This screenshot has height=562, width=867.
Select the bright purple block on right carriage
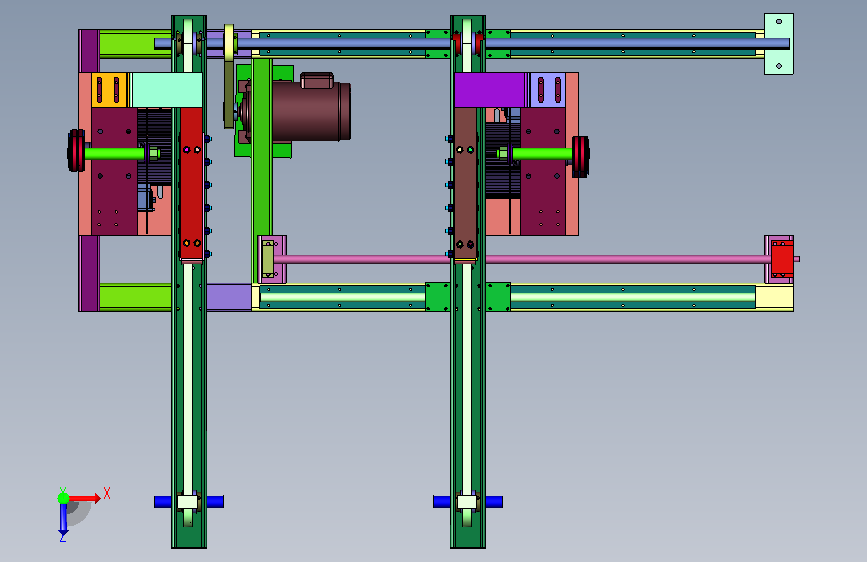coord(489,90)
